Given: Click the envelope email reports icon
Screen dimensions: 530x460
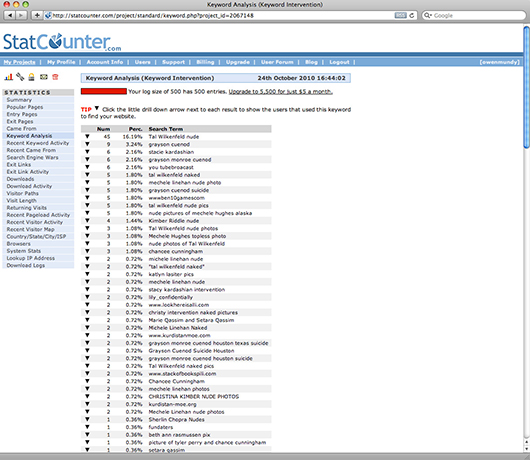Looking at the screenshot, I should pos(44,77).
